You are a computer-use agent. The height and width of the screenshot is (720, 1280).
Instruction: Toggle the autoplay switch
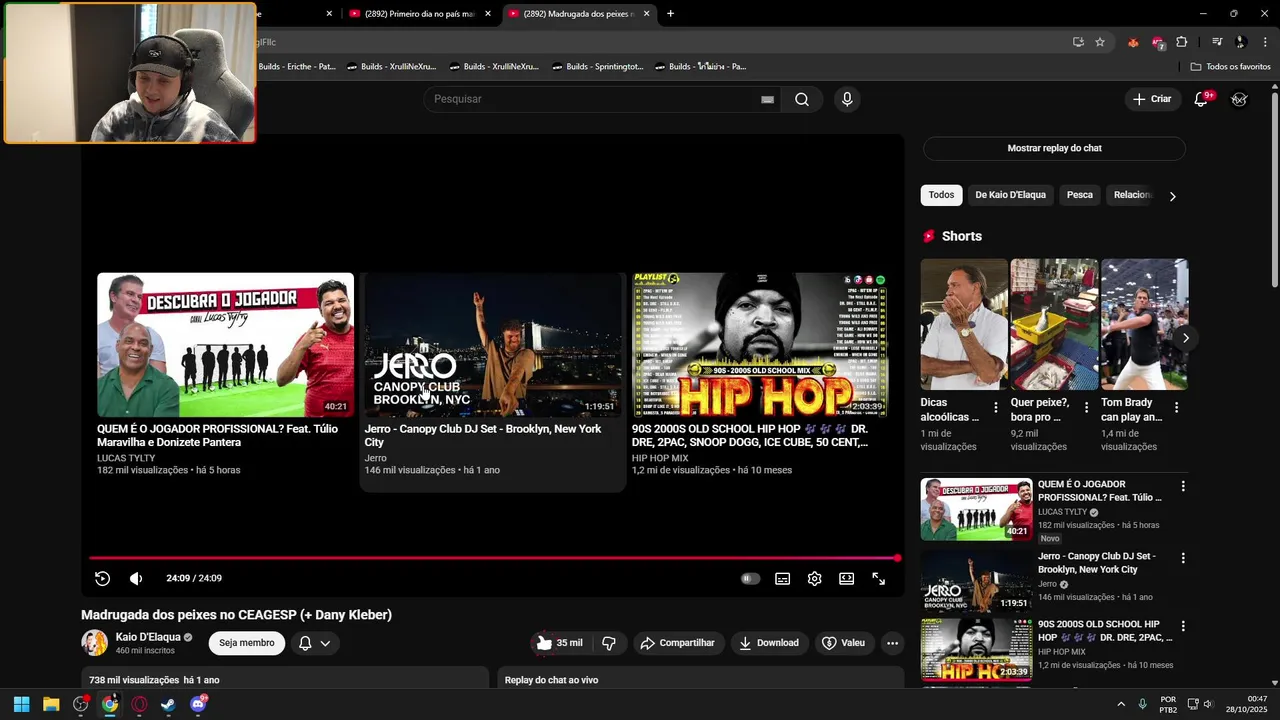[750, 578]
